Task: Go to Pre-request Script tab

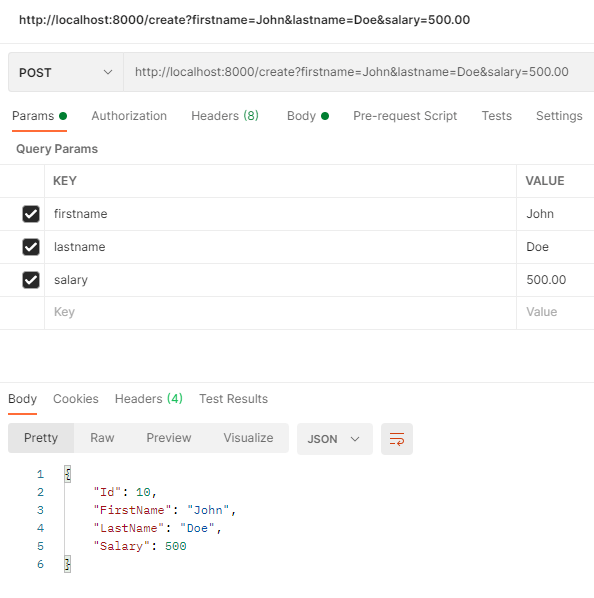Action: [405, 116]
